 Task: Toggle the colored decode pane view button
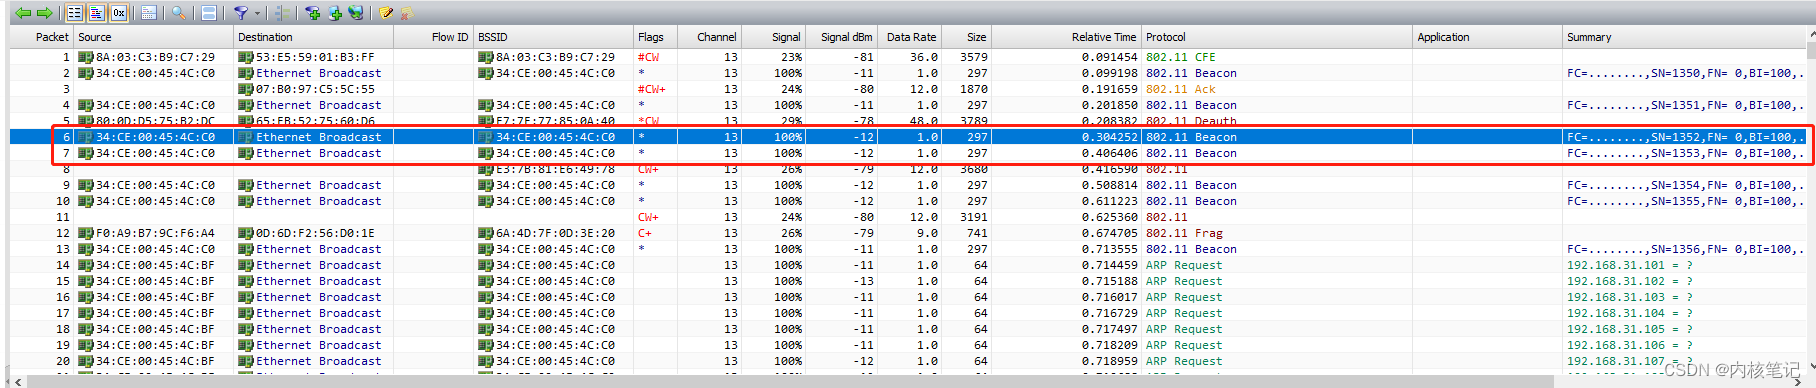pos(97,13)
